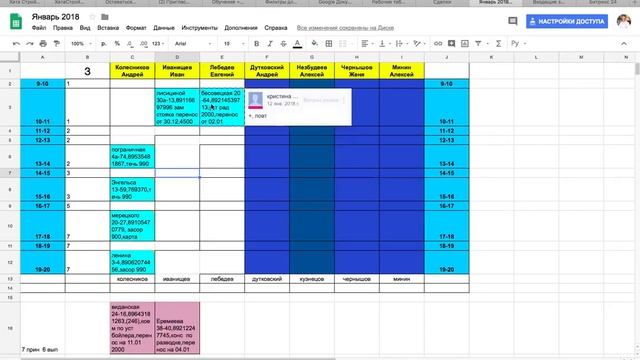This screenshot has height=360, width=640.
Task: Increase decimal places button
Action: pos(144,43)
